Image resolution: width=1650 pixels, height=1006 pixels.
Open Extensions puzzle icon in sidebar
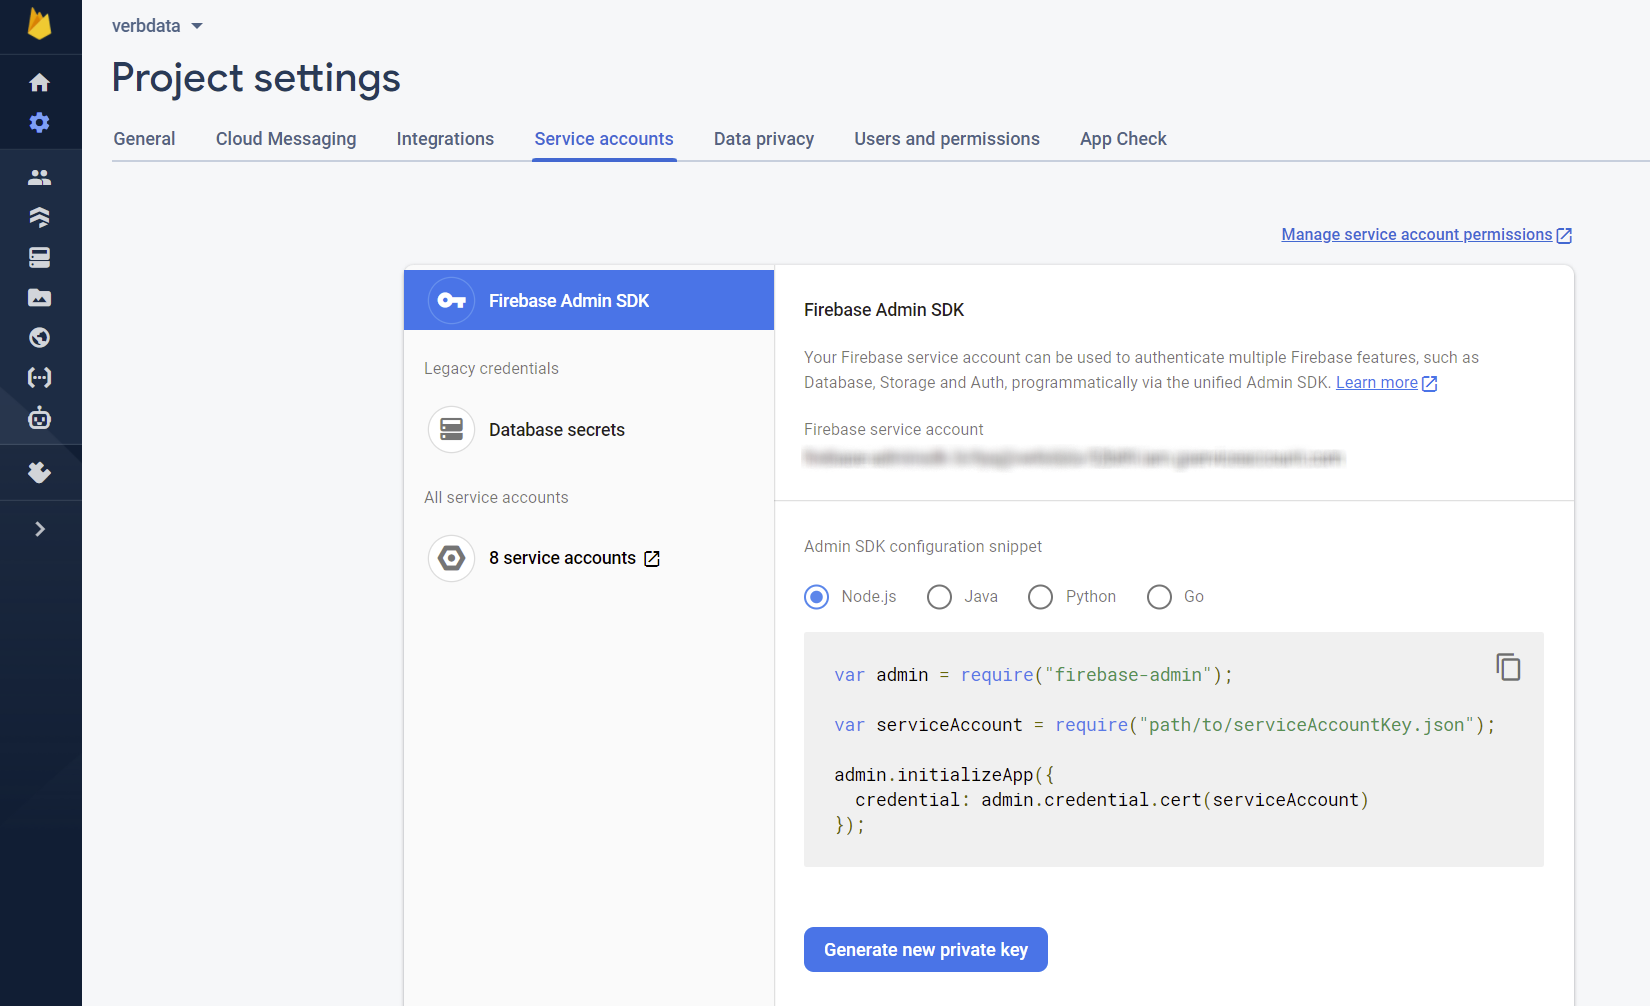click(x=40, y=472)
